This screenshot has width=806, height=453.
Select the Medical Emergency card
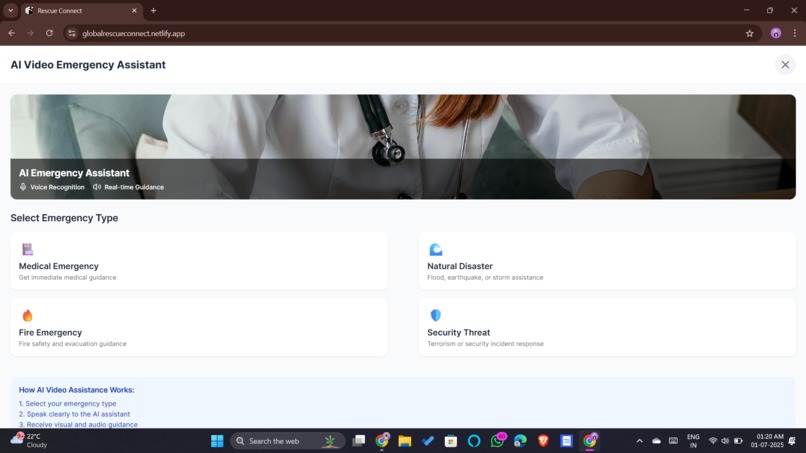click(x=199, y=261)
